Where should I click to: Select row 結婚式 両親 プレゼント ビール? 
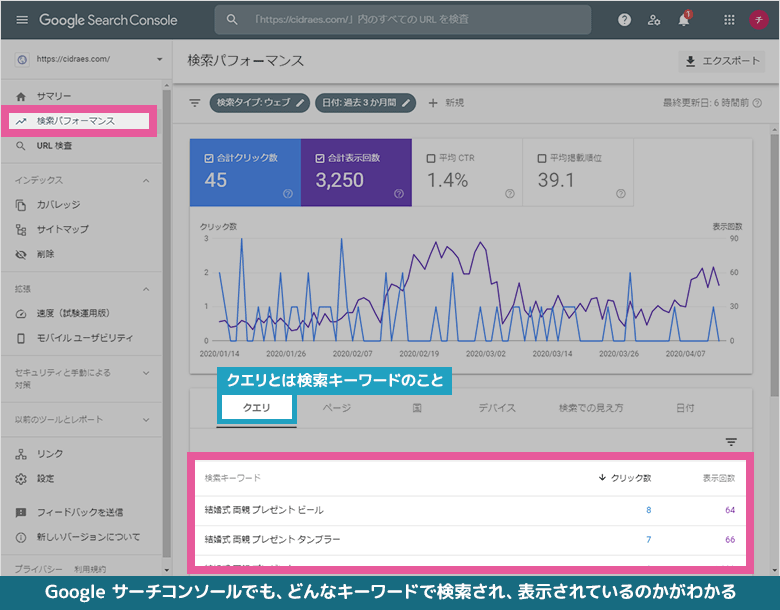point(471,510)
